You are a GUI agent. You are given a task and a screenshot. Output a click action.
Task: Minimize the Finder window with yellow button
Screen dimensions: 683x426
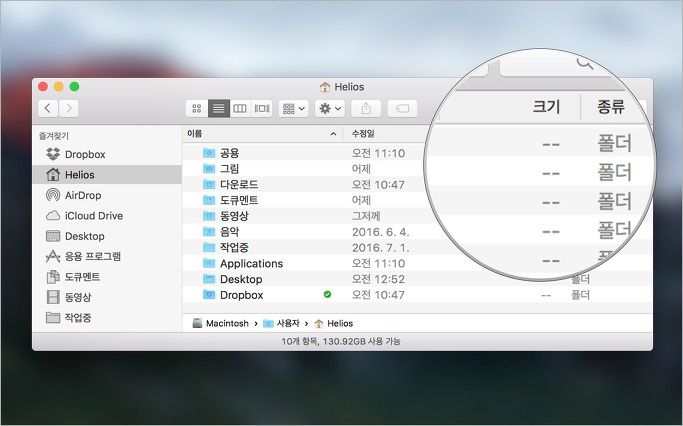click(x=58, y=87)
